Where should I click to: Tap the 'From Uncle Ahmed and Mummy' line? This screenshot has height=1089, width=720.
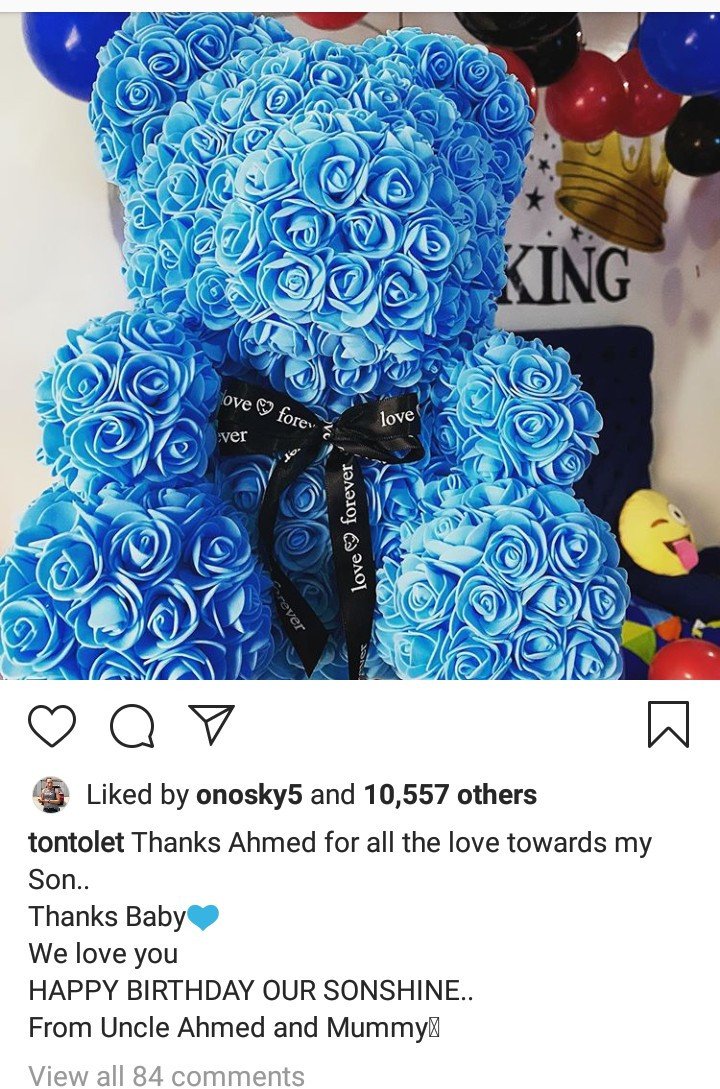[235, 1028]
